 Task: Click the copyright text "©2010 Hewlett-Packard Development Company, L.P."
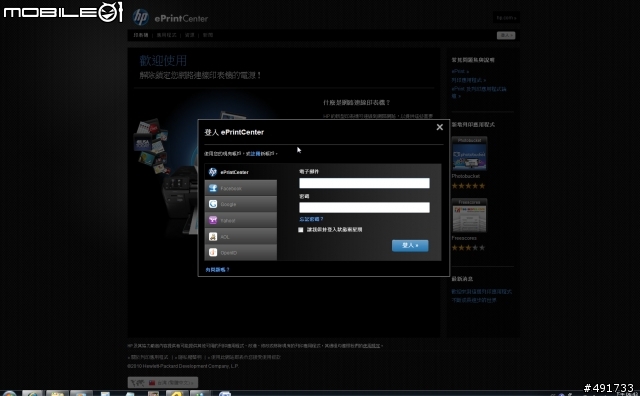[x=183, y=366]
